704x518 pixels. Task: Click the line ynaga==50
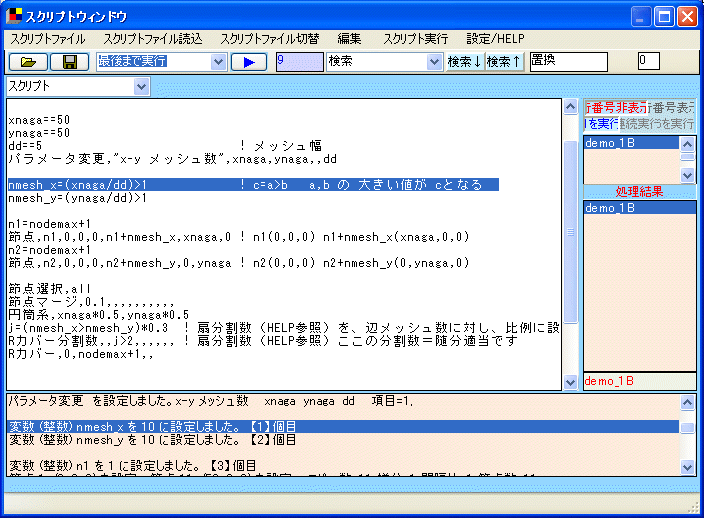[39, 133]
